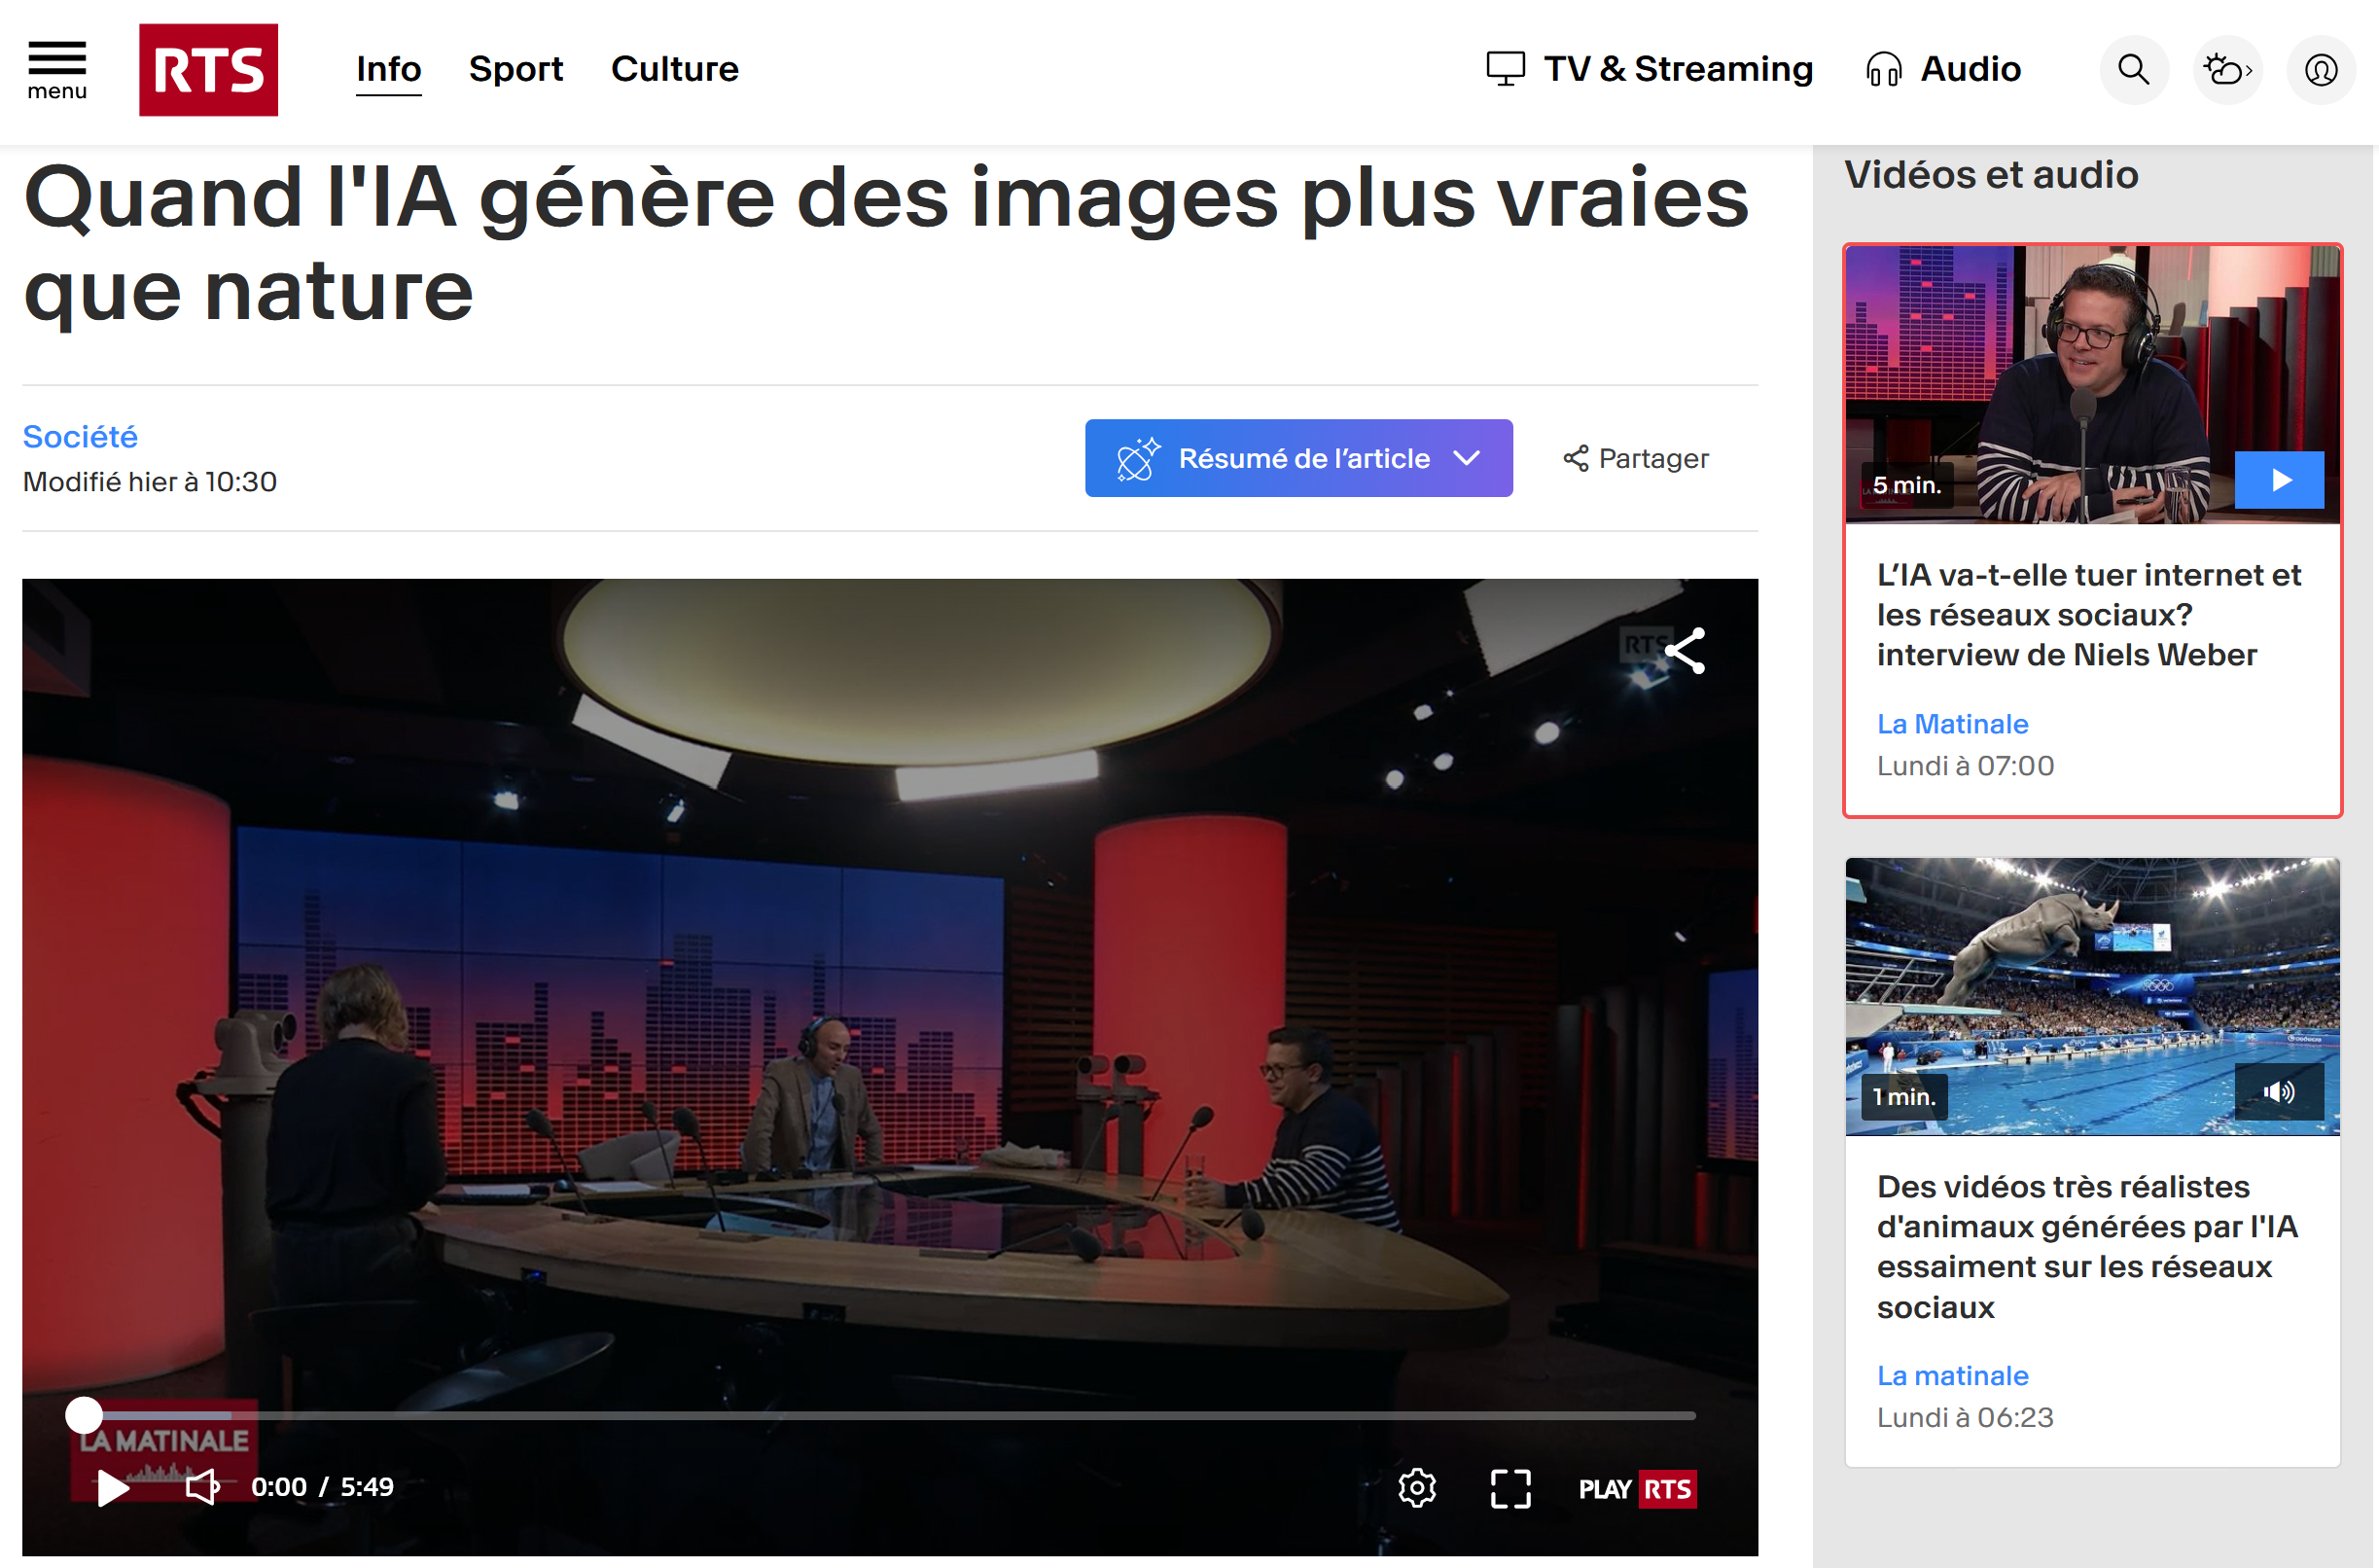This screenshot has height=1568, width=2379.
Task: Open the search function
Action: pyautogui.click(x=2133, y=69)
